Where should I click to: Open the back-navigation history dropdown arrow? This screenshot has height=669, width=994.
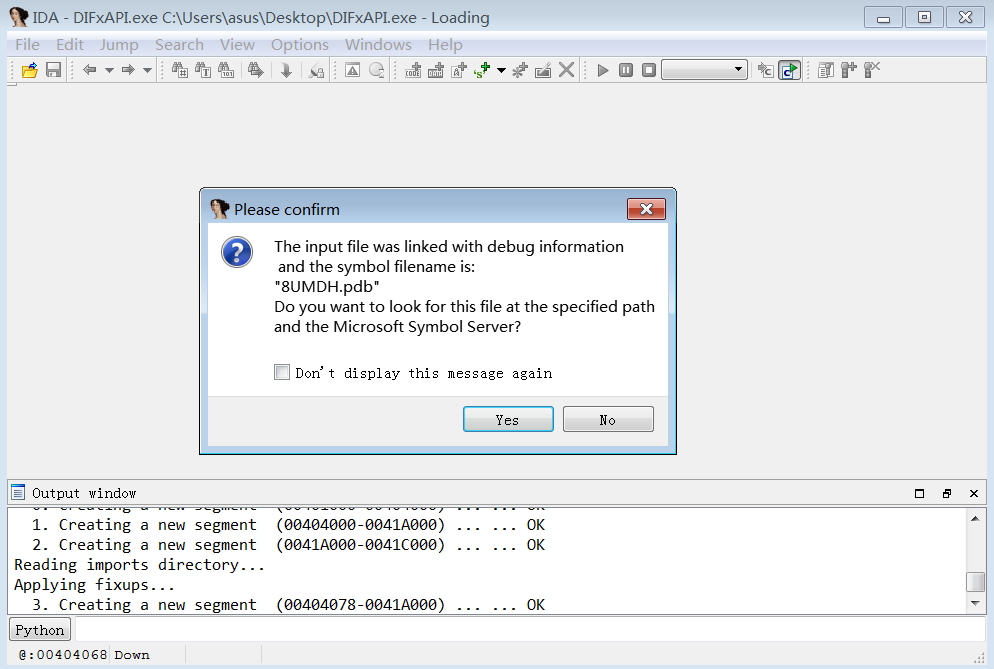(109, 70)
